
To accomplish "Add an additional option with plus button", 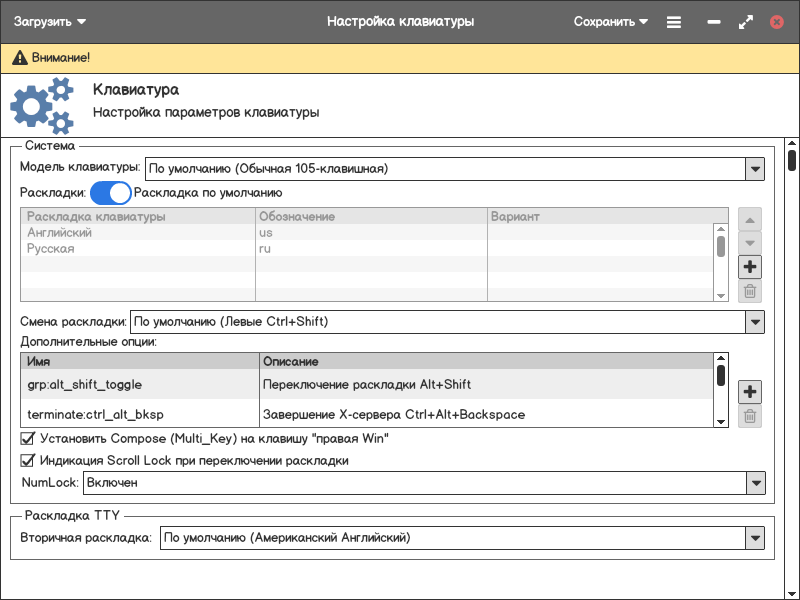I will click(x=750, y=392).
